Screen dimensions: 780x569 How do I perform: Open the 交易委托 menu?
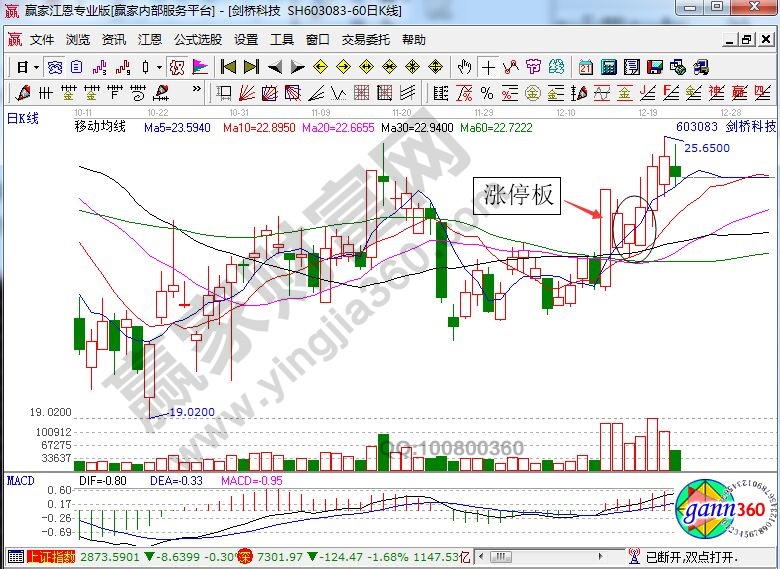point(365,40)
